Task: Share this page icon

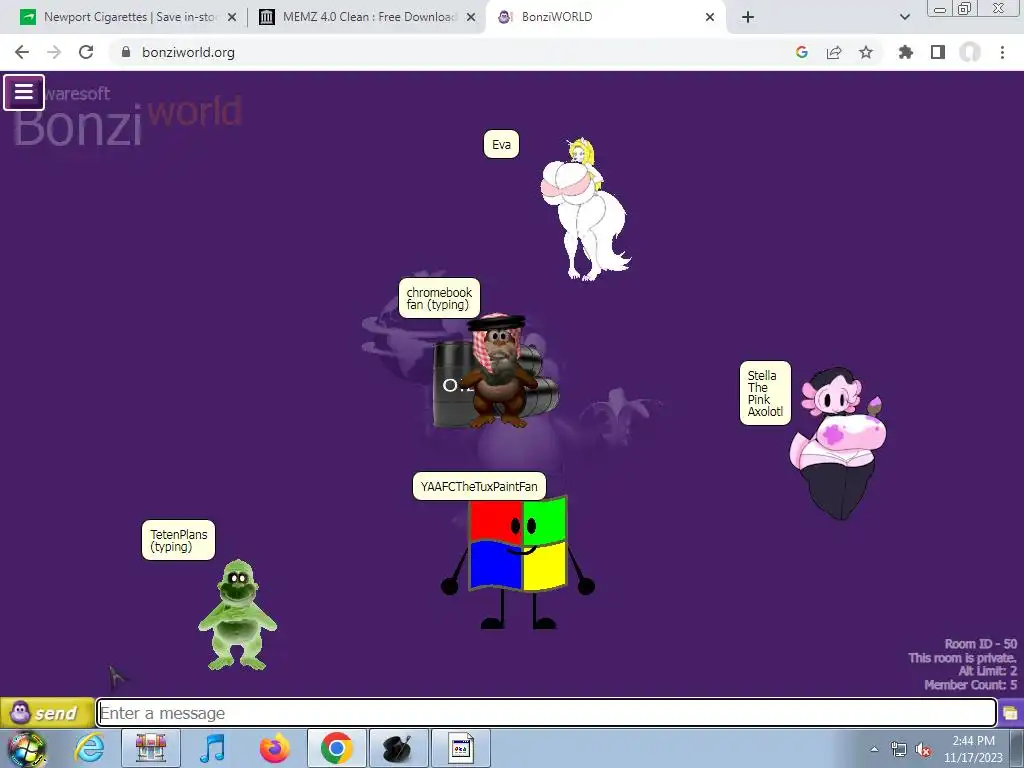Action: pos(834,52)
